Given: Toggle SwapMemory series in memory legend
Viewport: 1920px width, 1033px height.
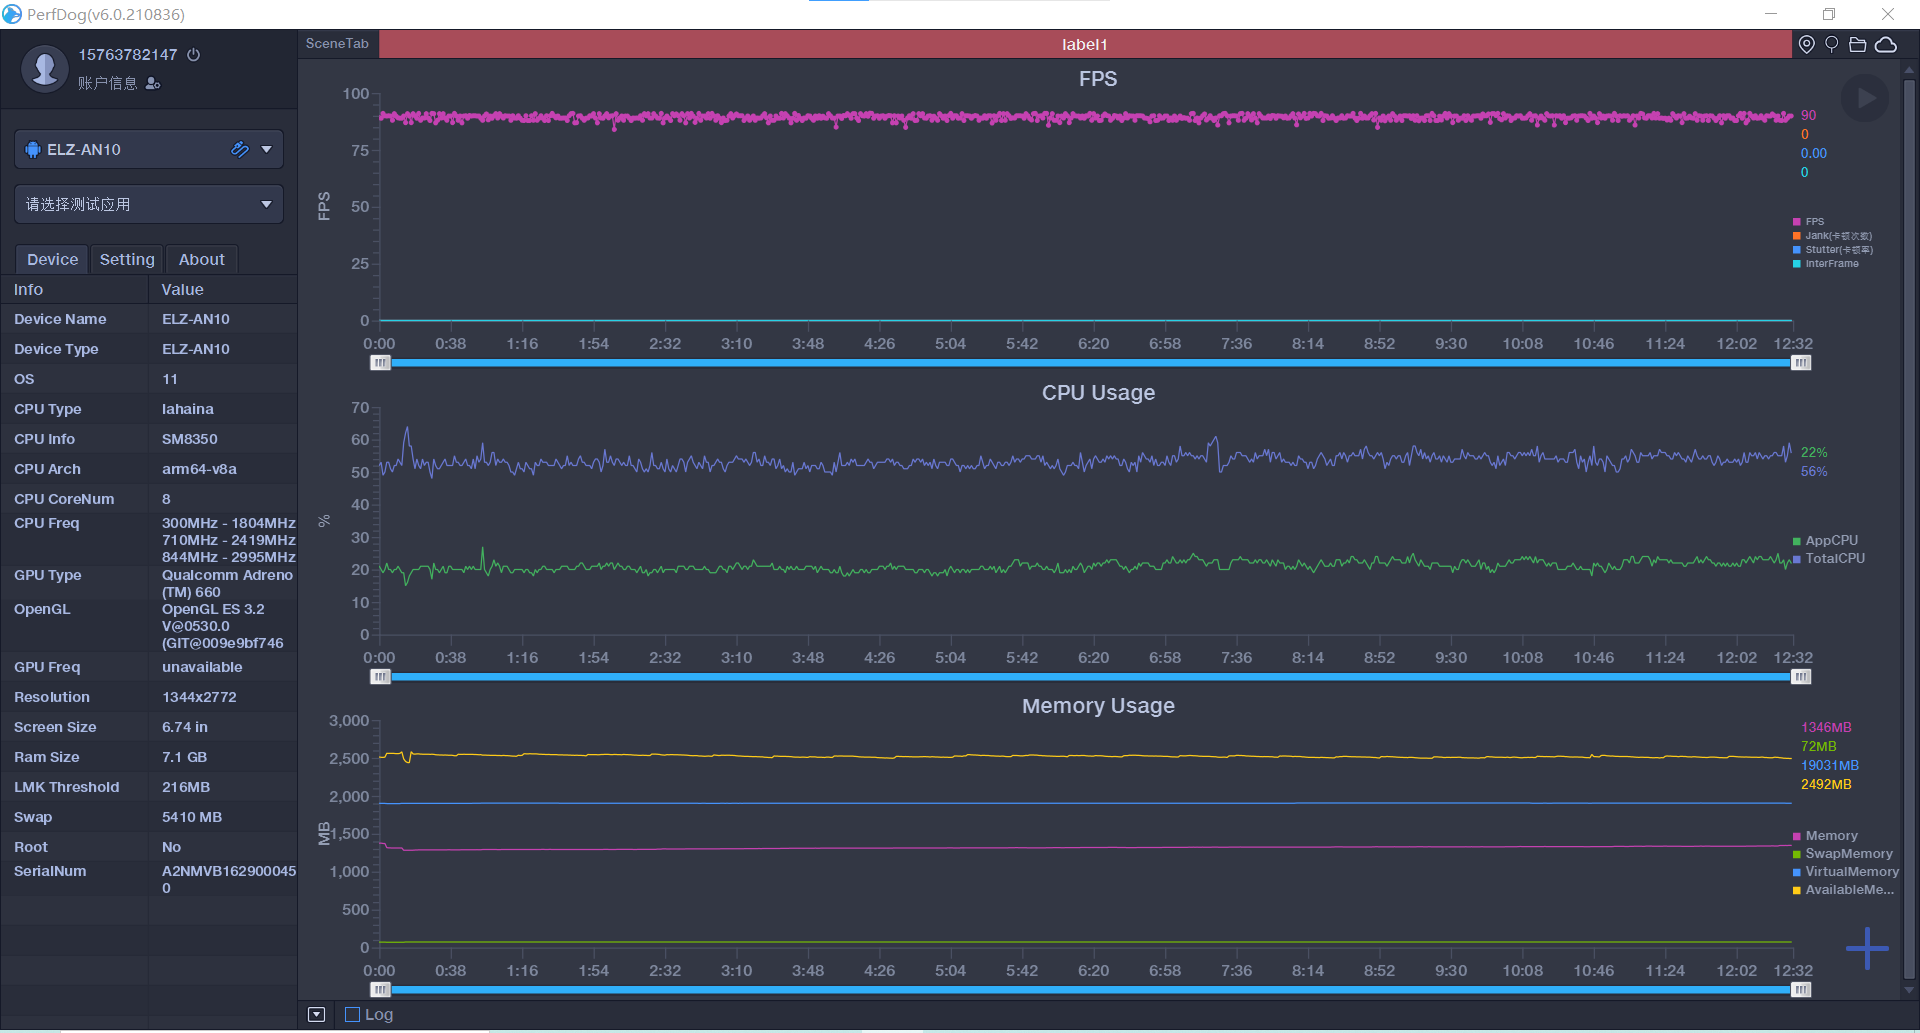Looking at the screenshot, I should (x=1843, y=854).
